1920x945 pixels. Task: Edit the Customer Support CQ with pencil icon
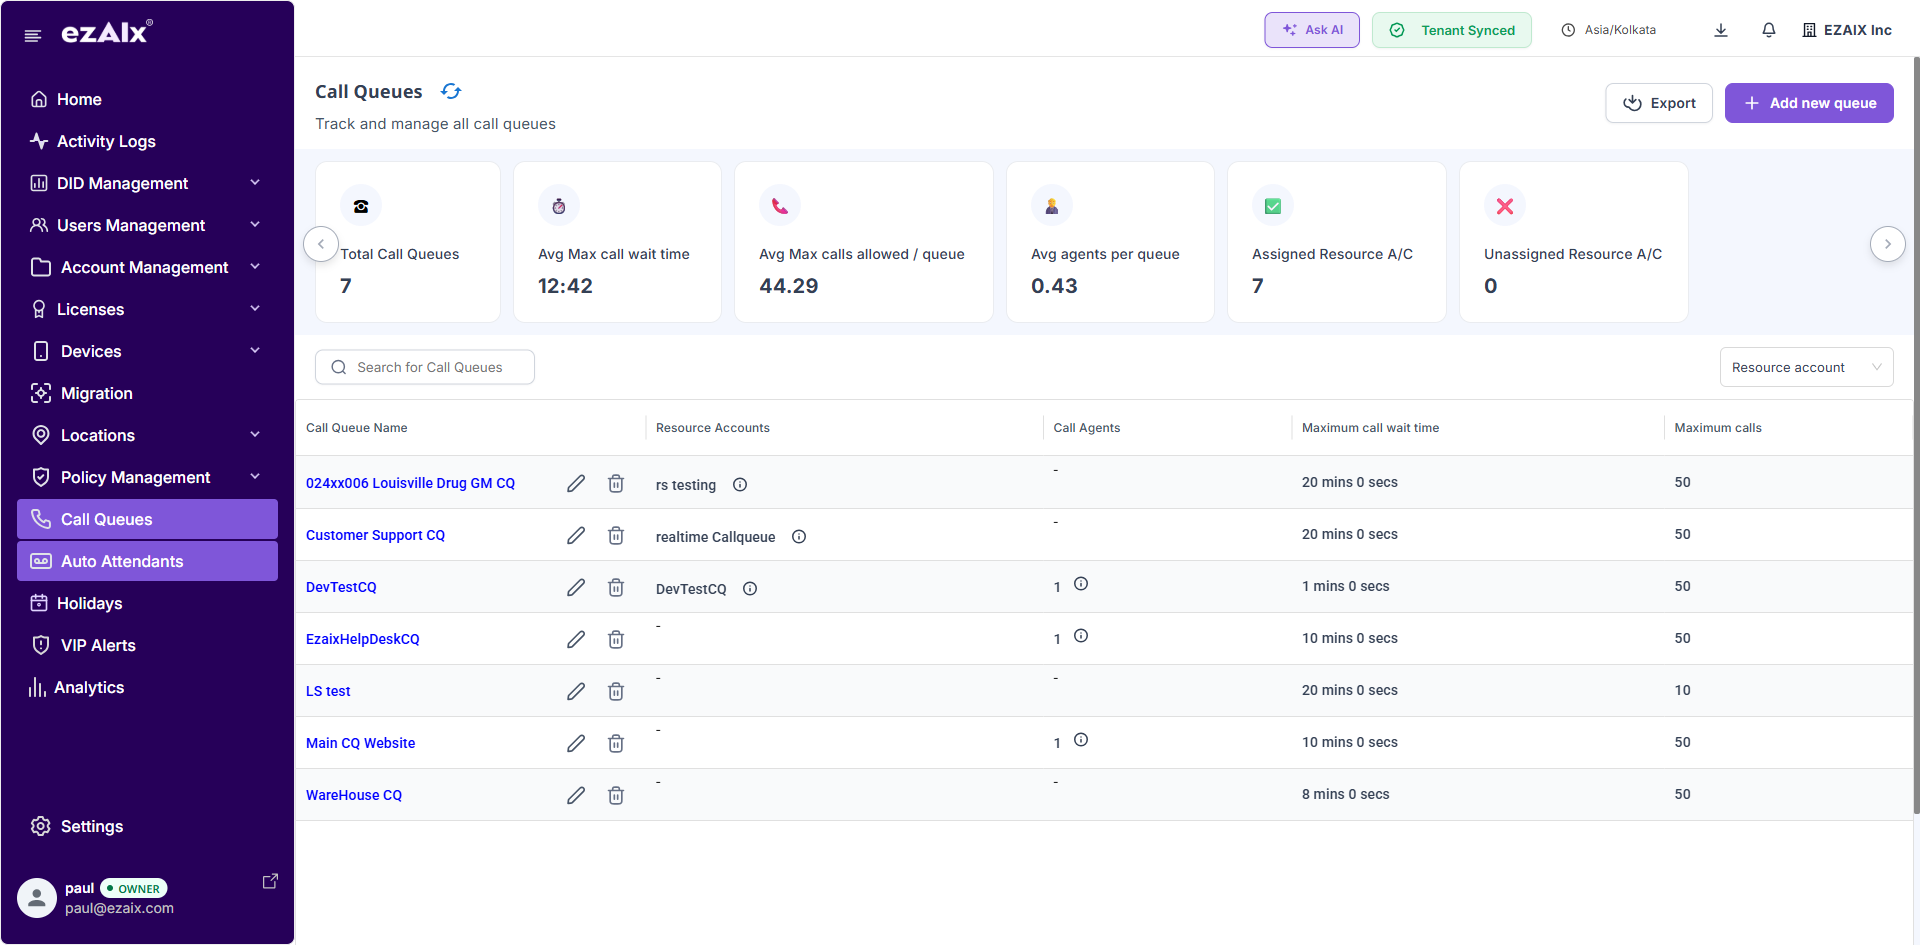576,535
